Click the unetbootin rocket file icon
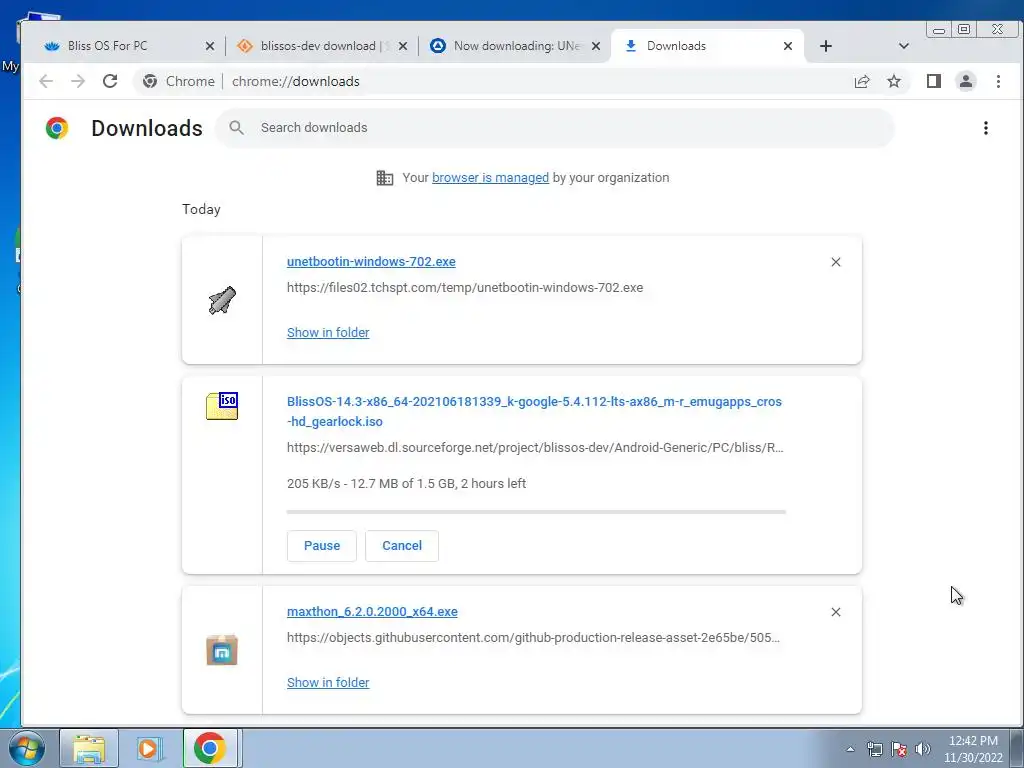 pos(222,300)
